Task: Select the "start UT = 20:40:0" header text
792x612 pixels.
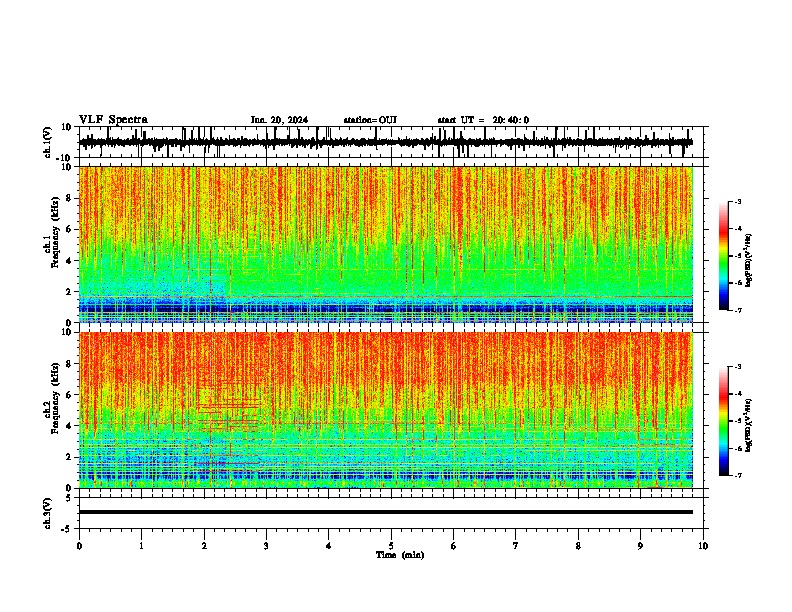Action: [483, 120]
